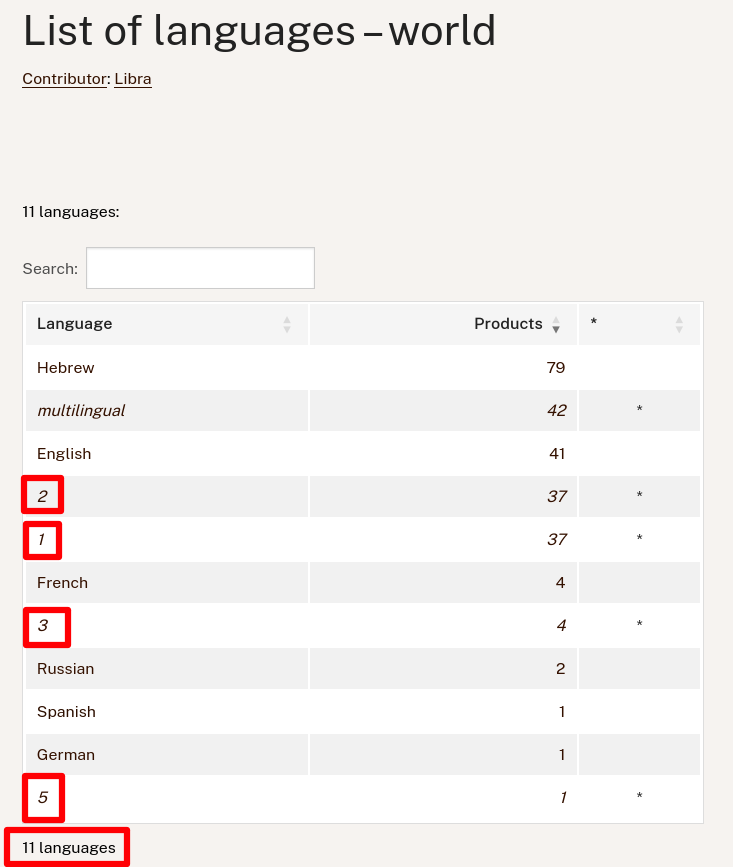This screenshot has width=733, height=867.
Task: Open the German language link
Action: (x=66, y=755)
